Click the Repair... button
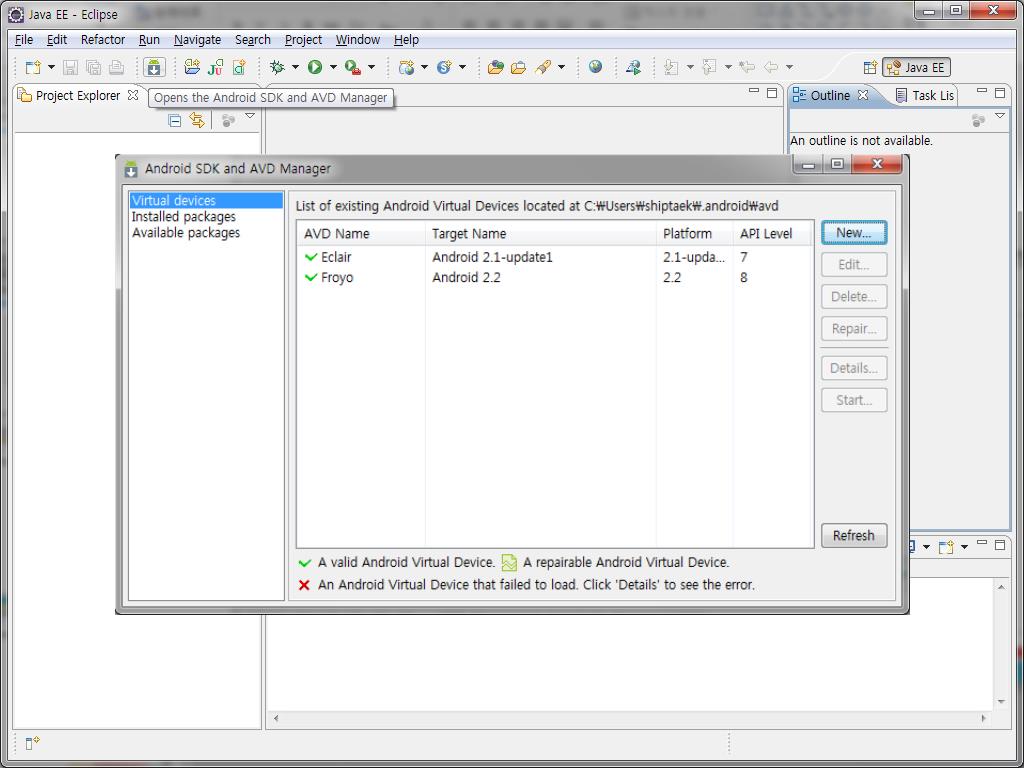 pos(854,328)
